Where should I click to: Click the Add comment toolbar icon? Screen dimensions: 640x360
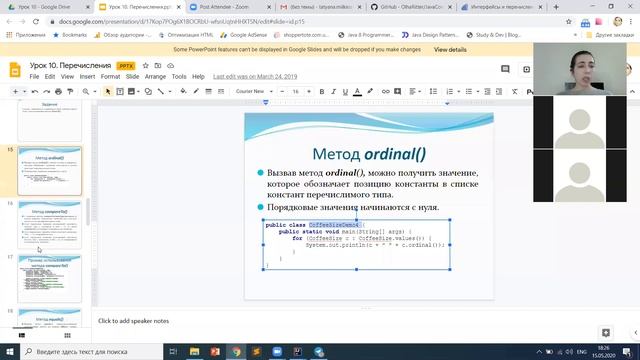(x=398, y=91)
